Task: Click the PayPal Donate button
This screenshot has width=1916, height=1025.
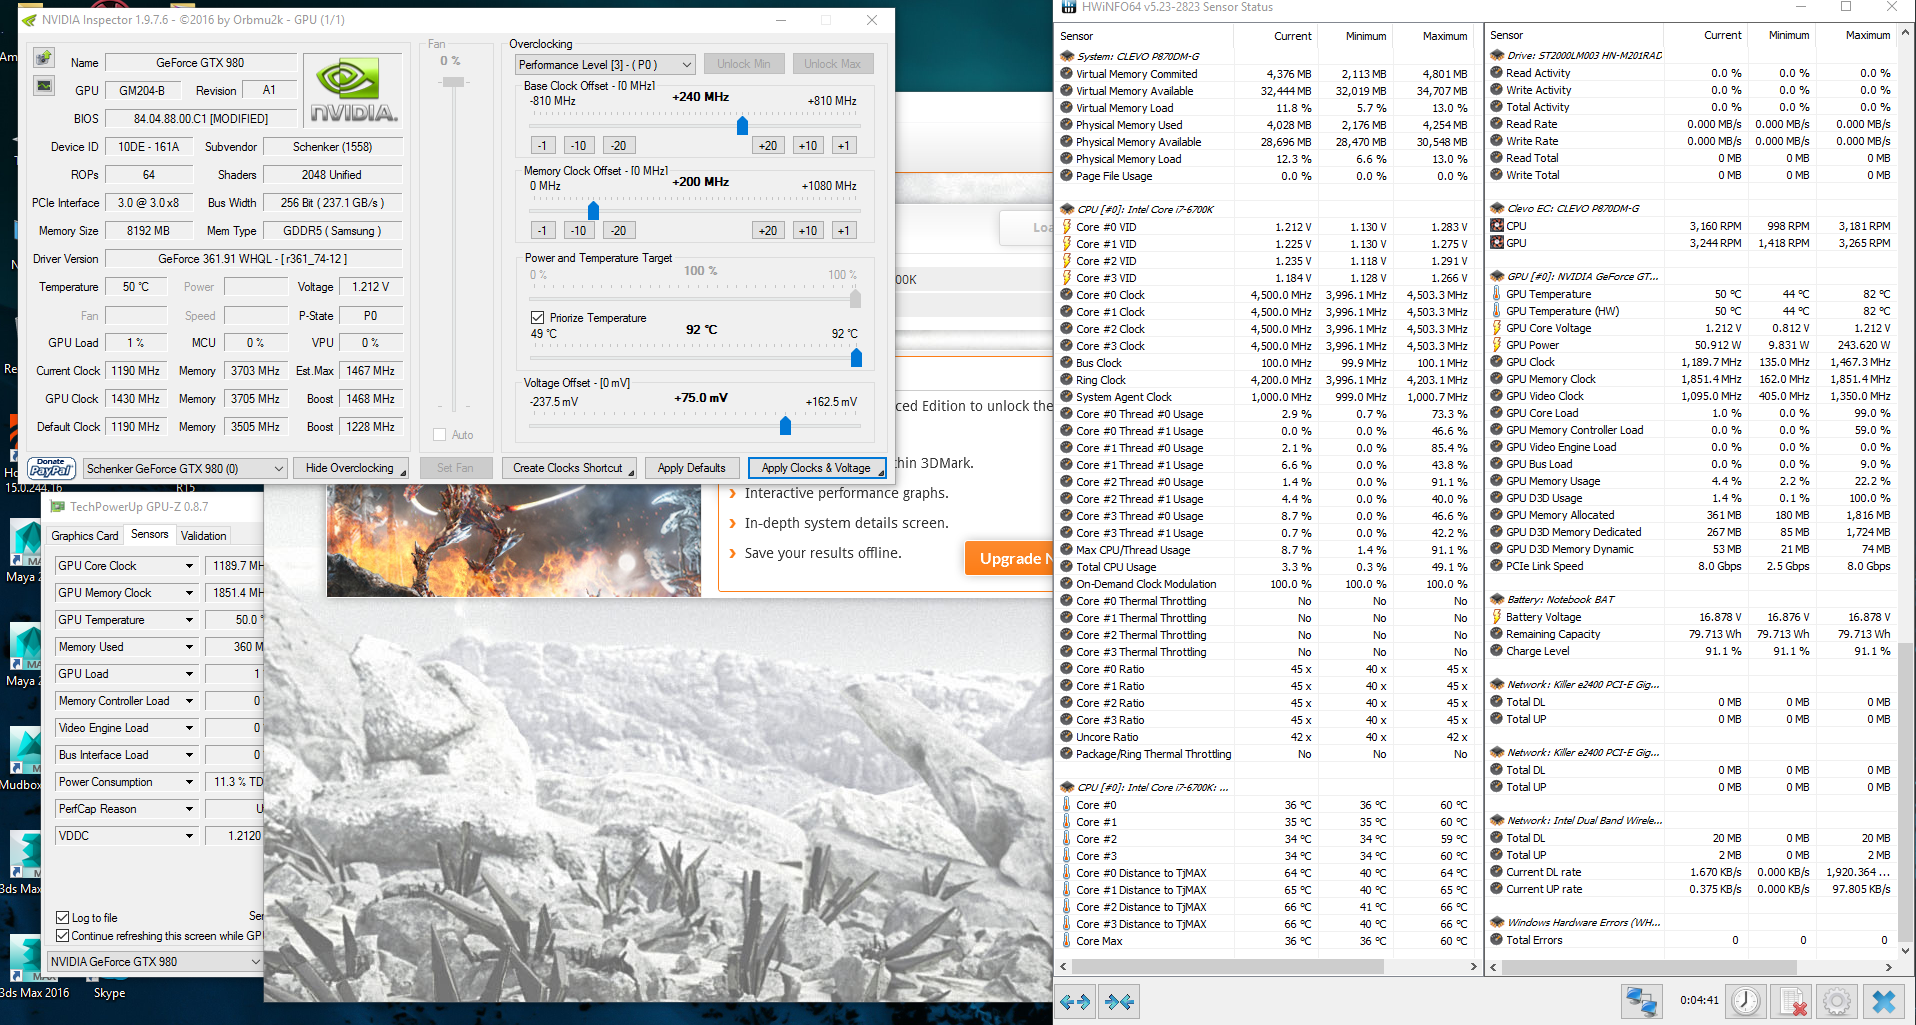Action: pyautogui.click(x=52, y=468)
